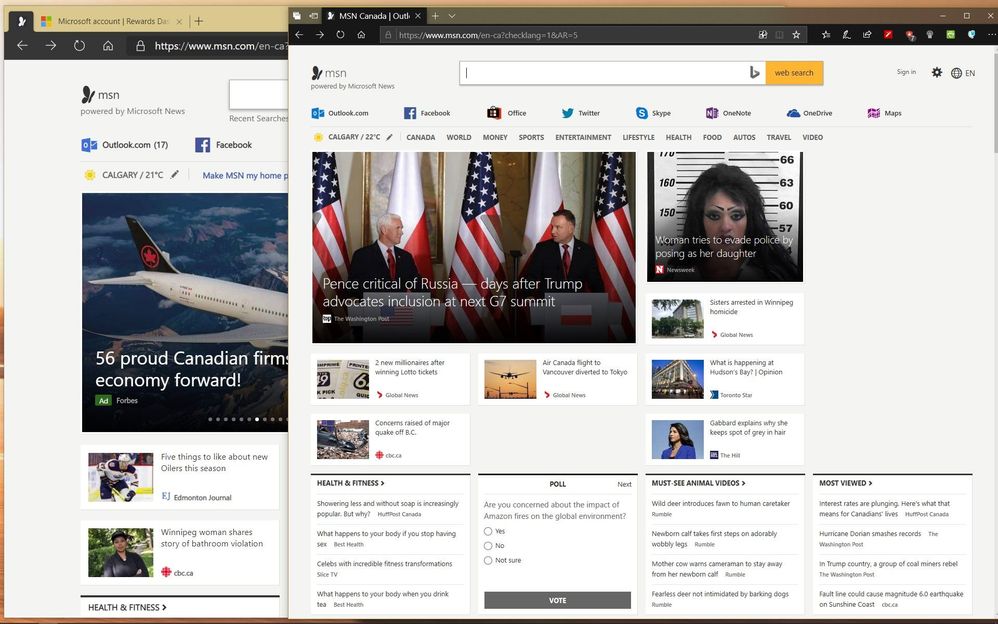Open the Maps shortcut
The height and width of the screenshot is (624, 998).
click(885, 113)
